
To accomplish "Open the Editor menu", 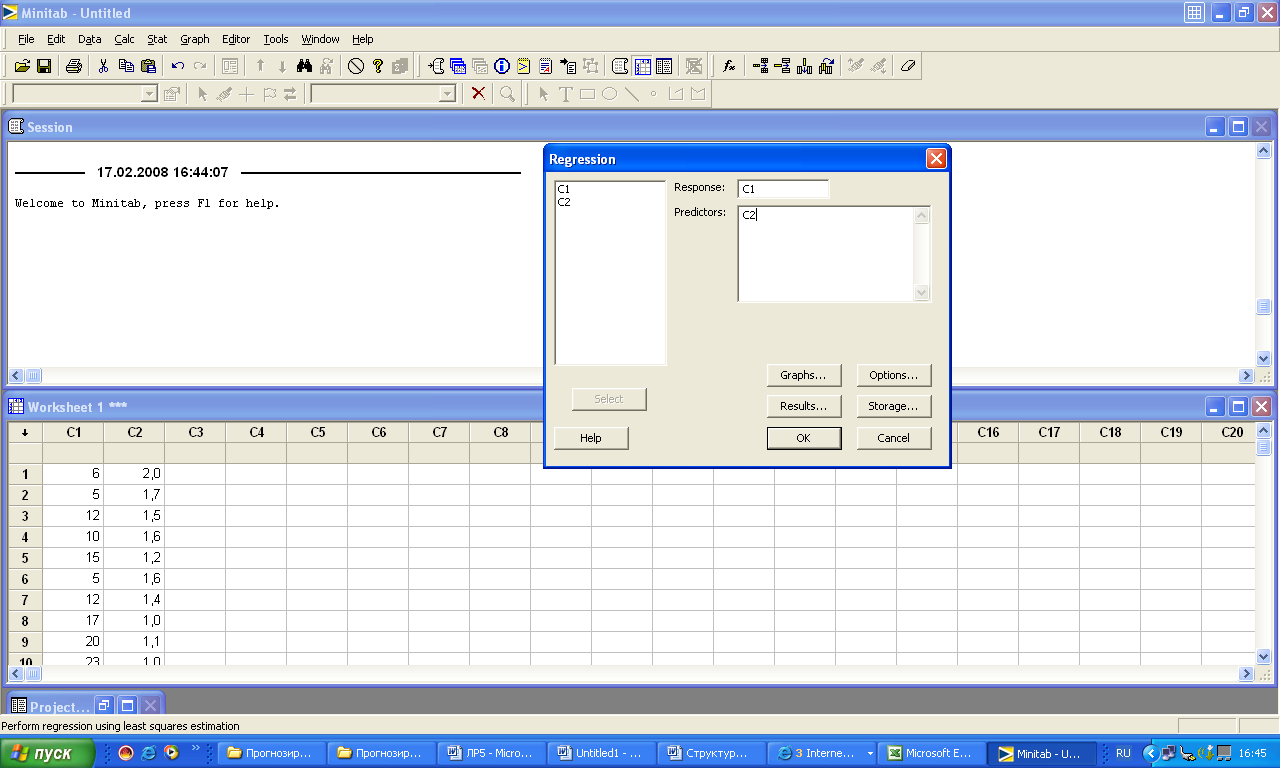I will pyautogui.click(x=236, y=39).
